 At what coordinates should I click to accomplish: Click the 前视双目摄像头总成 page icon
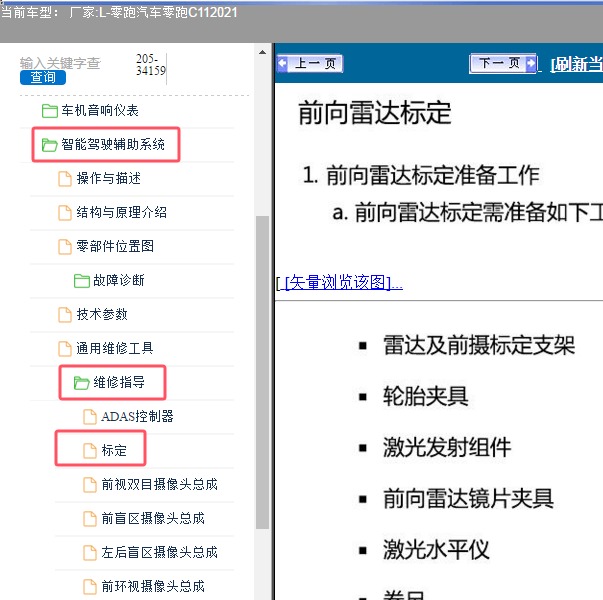[x=90, y=485]
